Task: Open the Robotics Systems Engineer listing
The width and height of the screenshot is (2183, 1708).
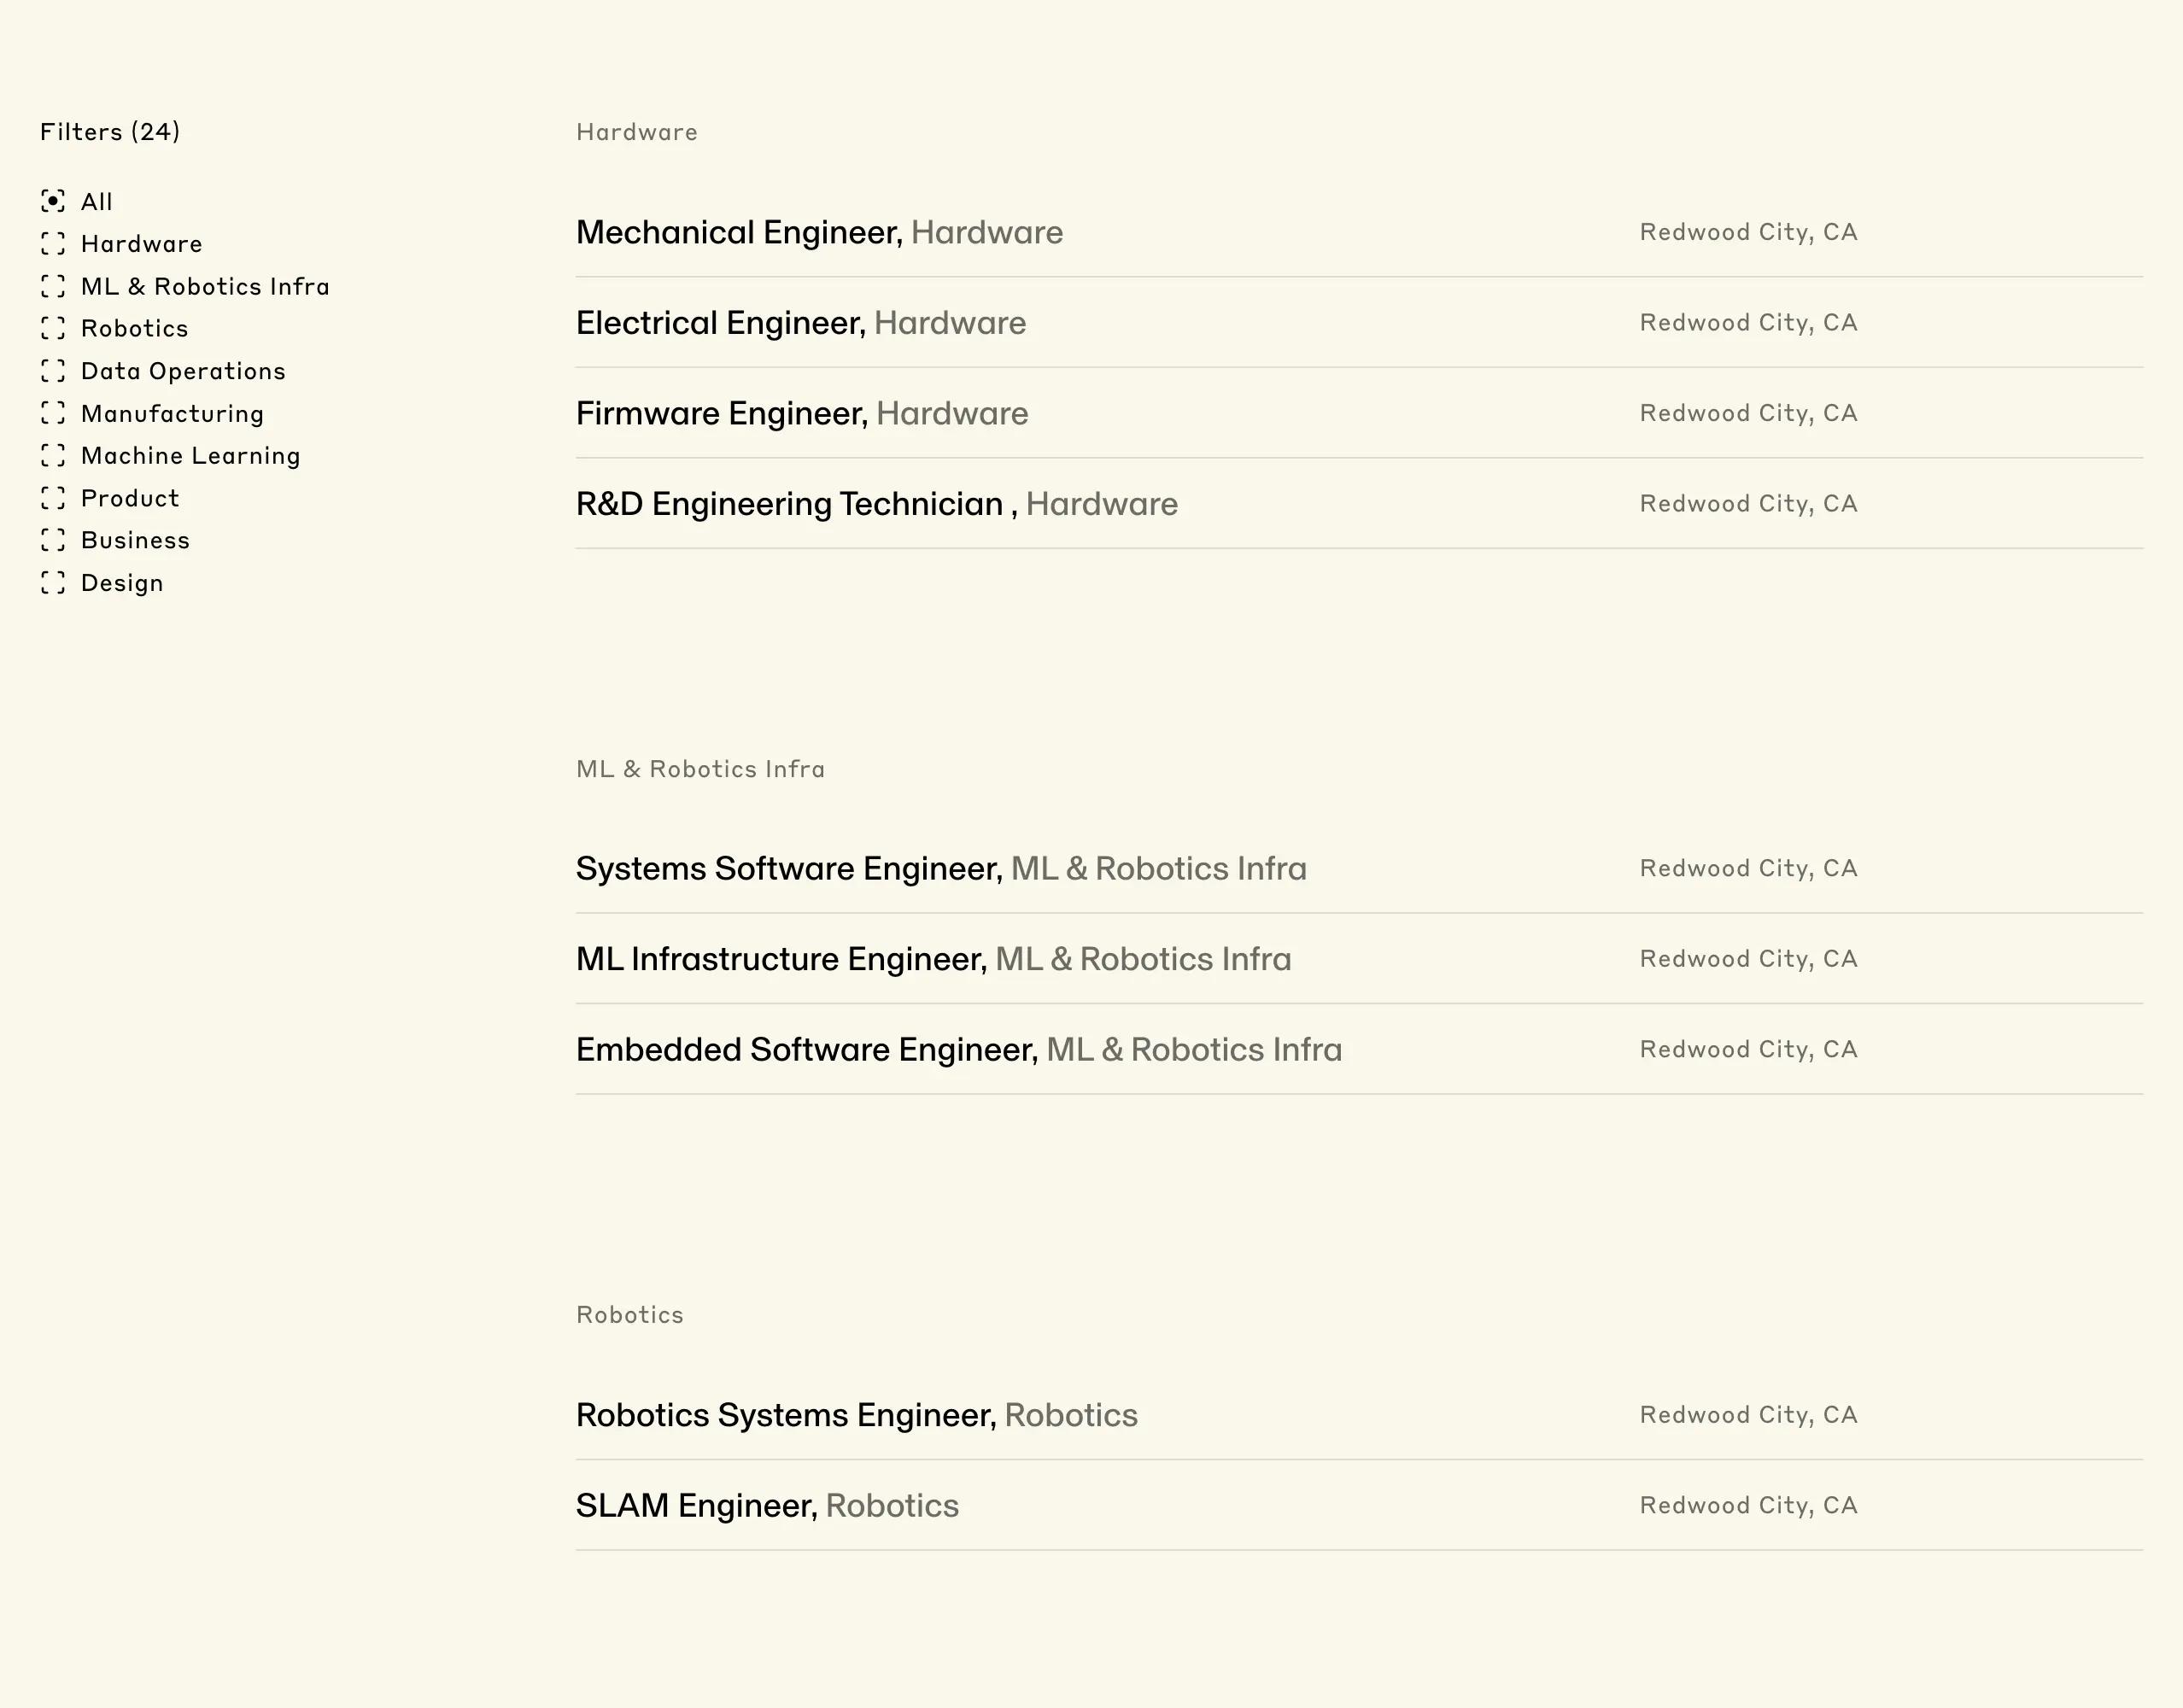Action: [x=1359, y=1415]
